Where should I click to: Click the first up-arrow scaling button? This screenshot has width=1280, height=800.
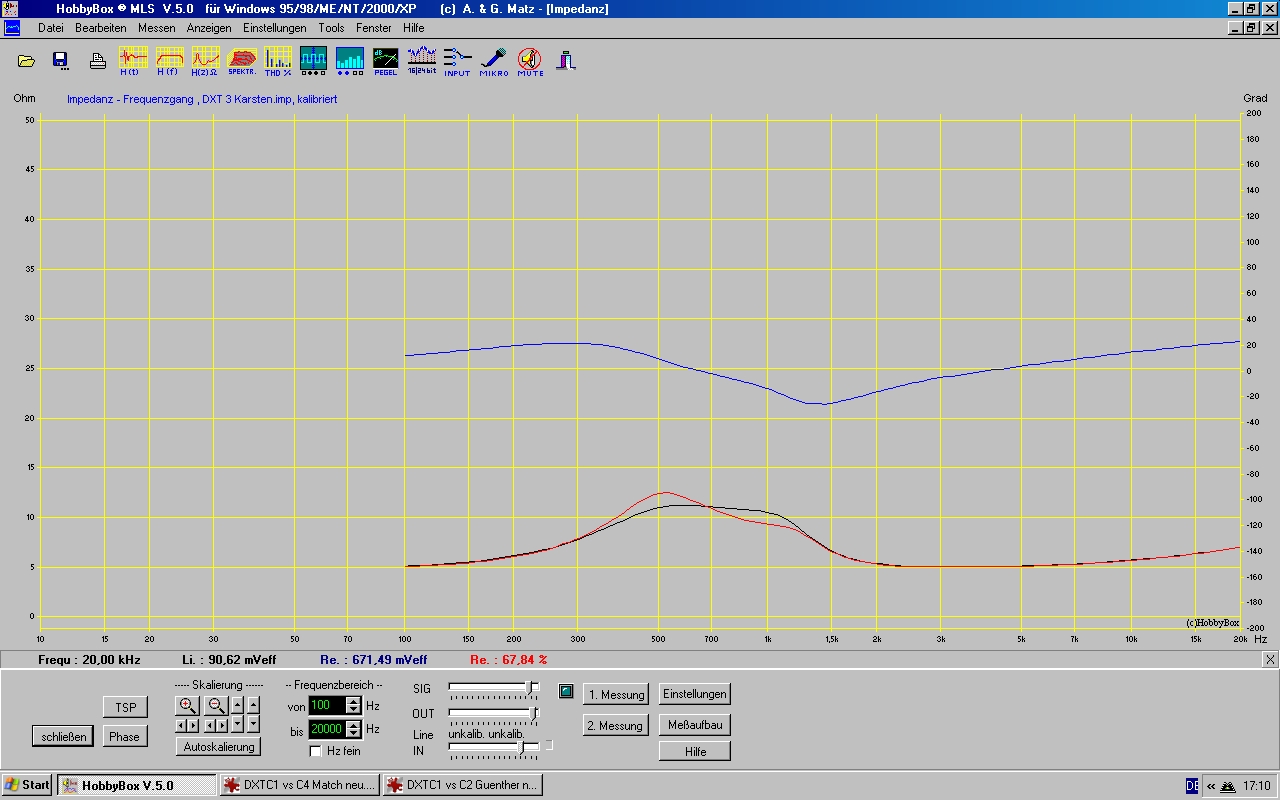tap(237, 706)
